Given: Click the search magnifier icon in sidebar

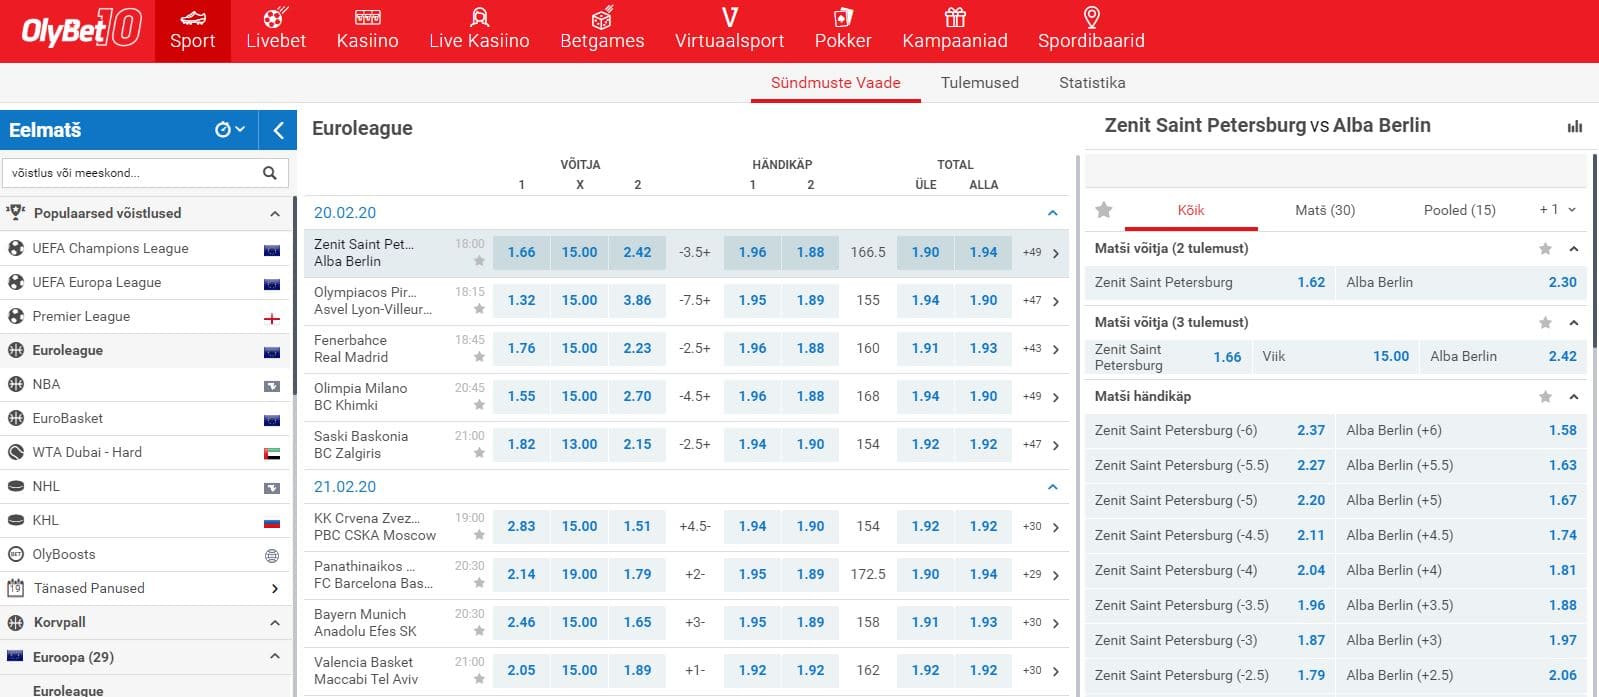Looking at the screenshot, I should [269, 173].
